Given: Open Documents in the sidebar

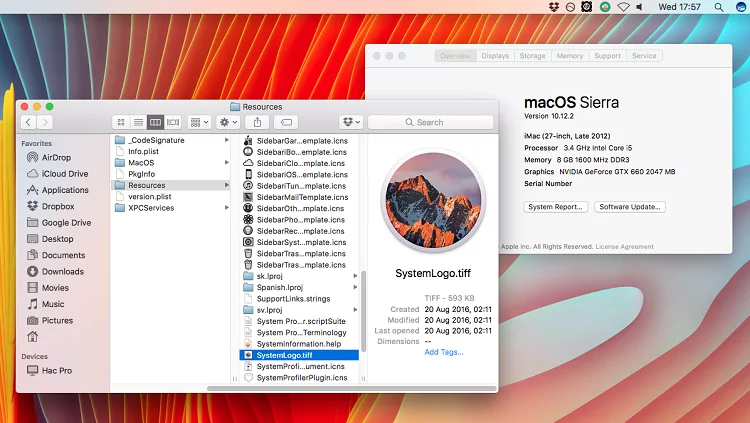Looking at the screenshot, I should click(x=56, y=255).
